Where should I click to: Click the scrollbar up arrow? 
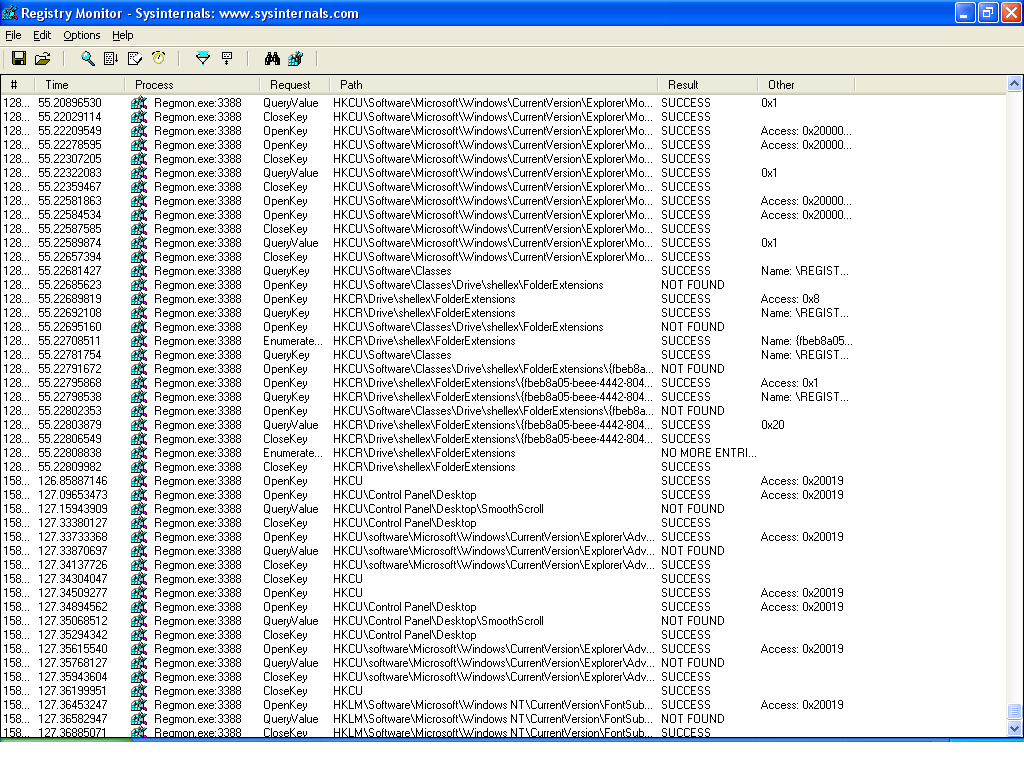[1015, 84]
